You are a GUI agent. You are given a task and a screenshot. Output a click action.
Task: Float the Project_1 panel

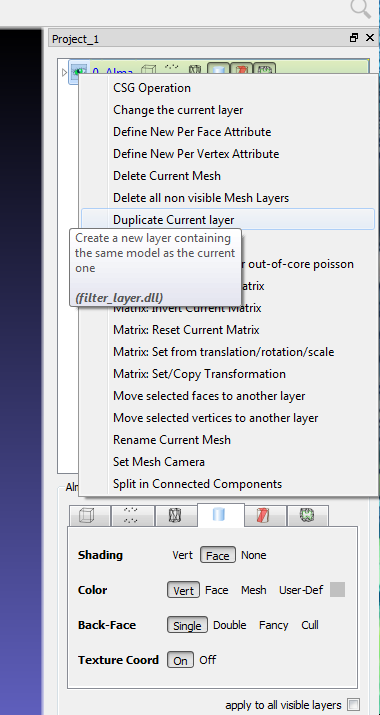pos(354,38)
